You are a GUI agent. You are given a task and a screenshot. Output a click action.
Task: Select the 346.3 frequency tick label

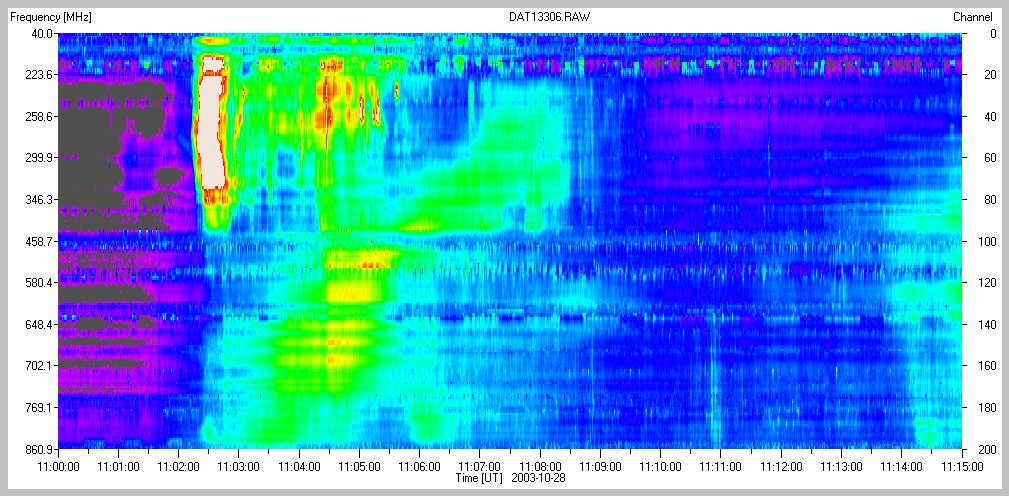39,199
